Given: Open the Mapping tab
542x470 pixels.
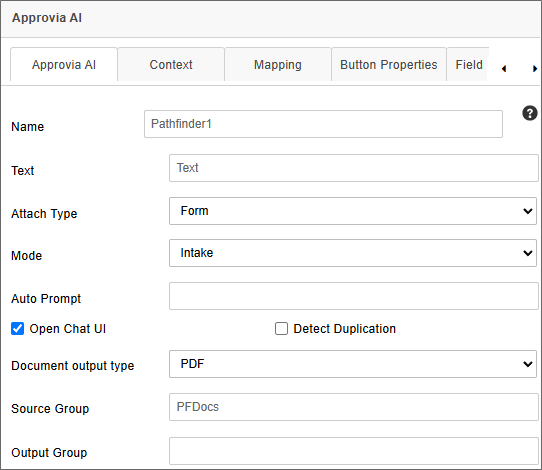Looking at the screenshot, I should tap(278, 65).
